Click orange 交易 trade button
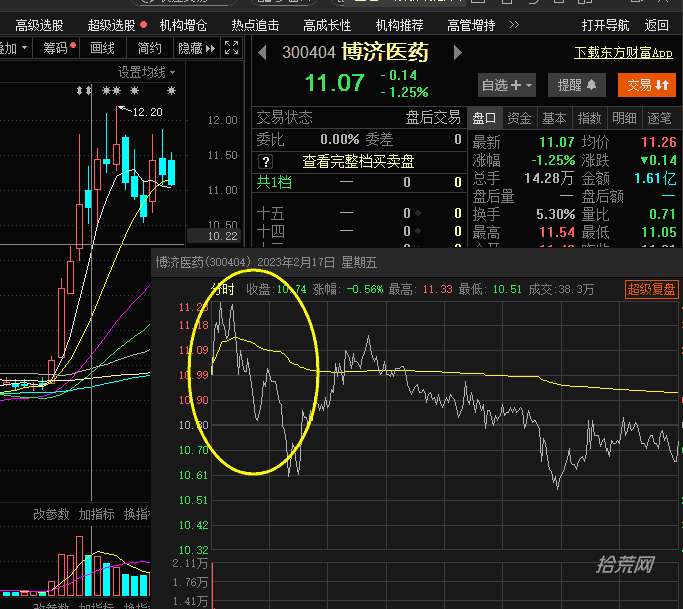This screenshot has height=609, width=683. (646, 85)
